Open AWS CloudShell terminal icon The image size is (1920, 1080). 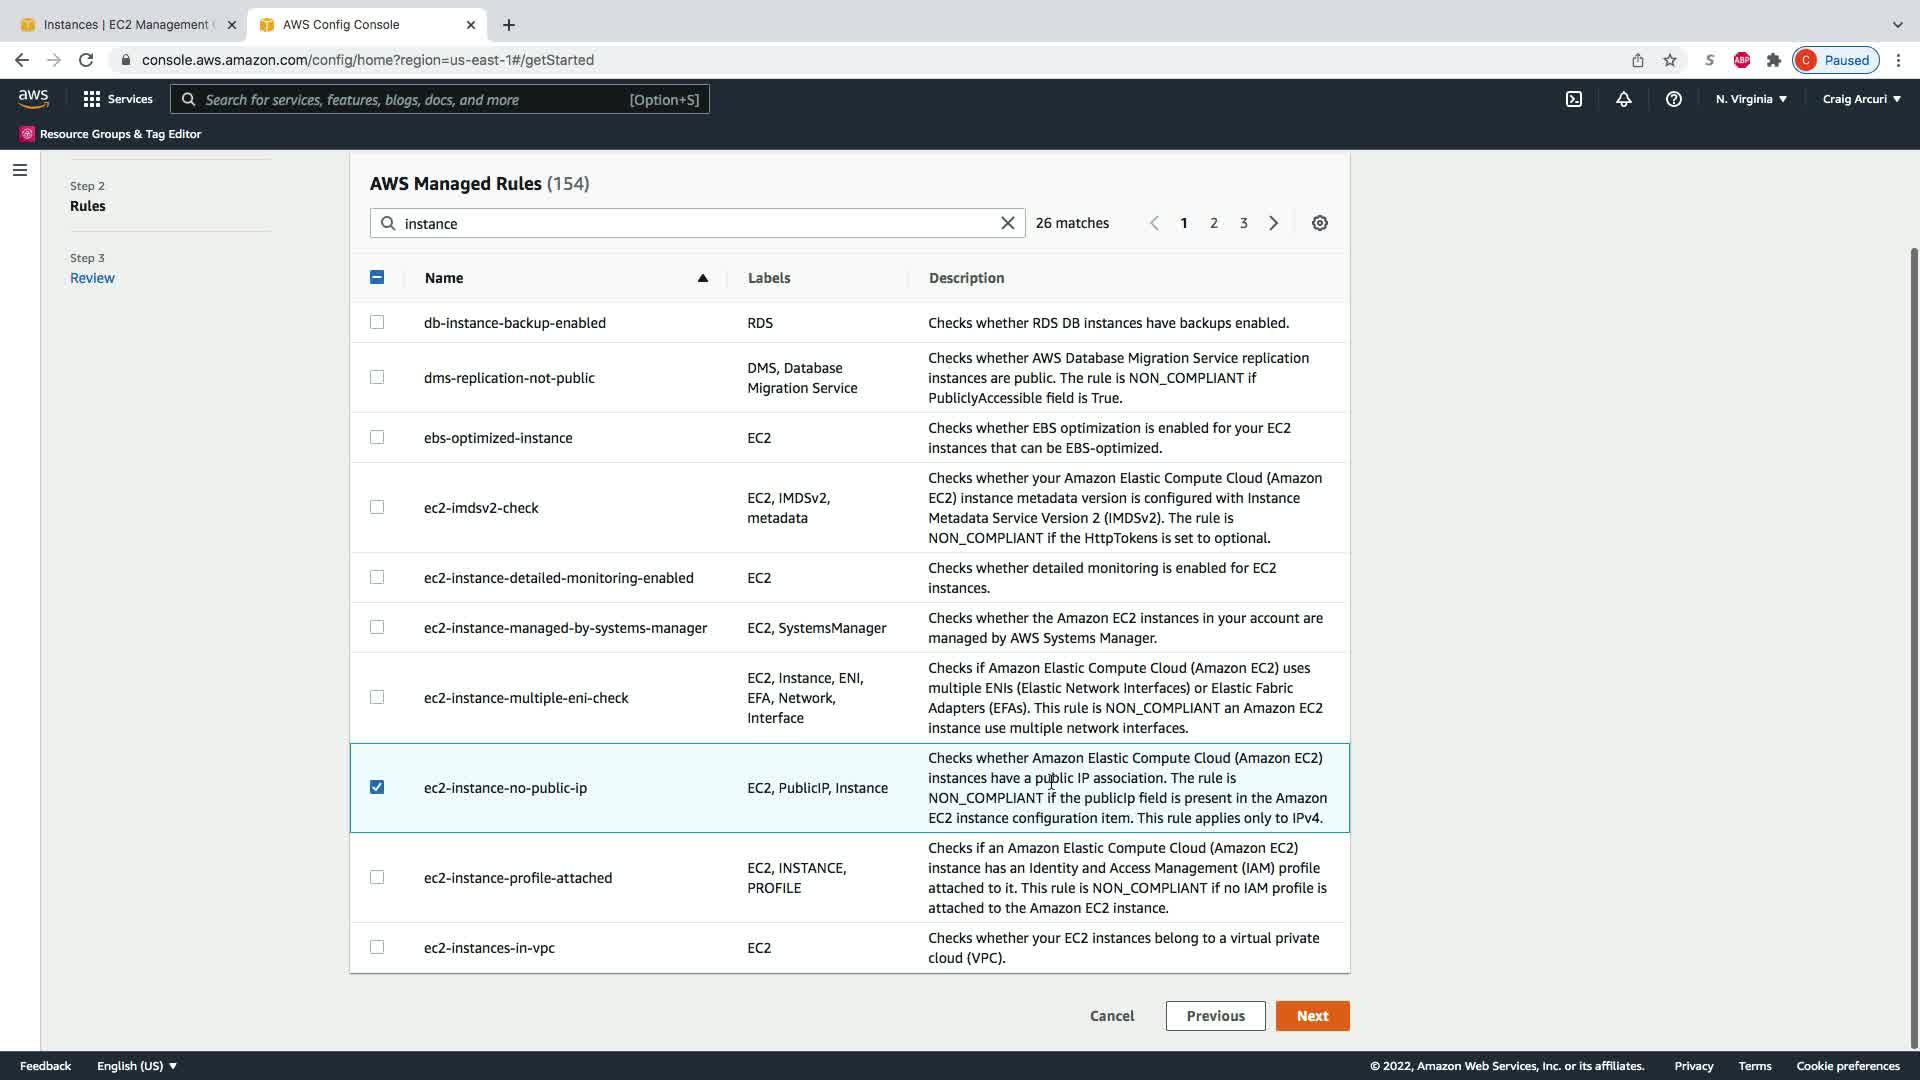tap(1574, 99)
